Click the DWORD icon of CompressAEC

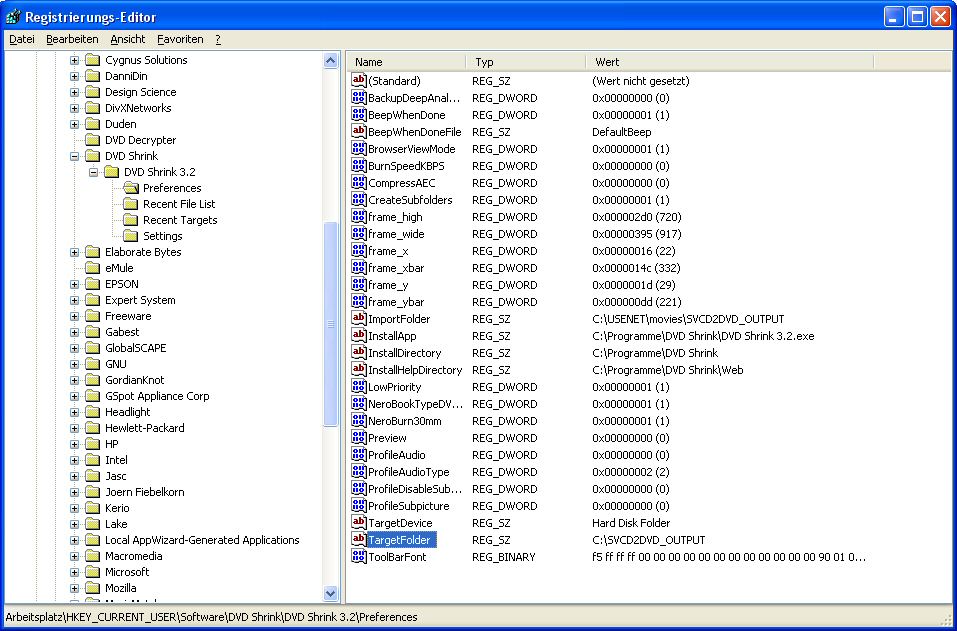[x=359, y=183]
